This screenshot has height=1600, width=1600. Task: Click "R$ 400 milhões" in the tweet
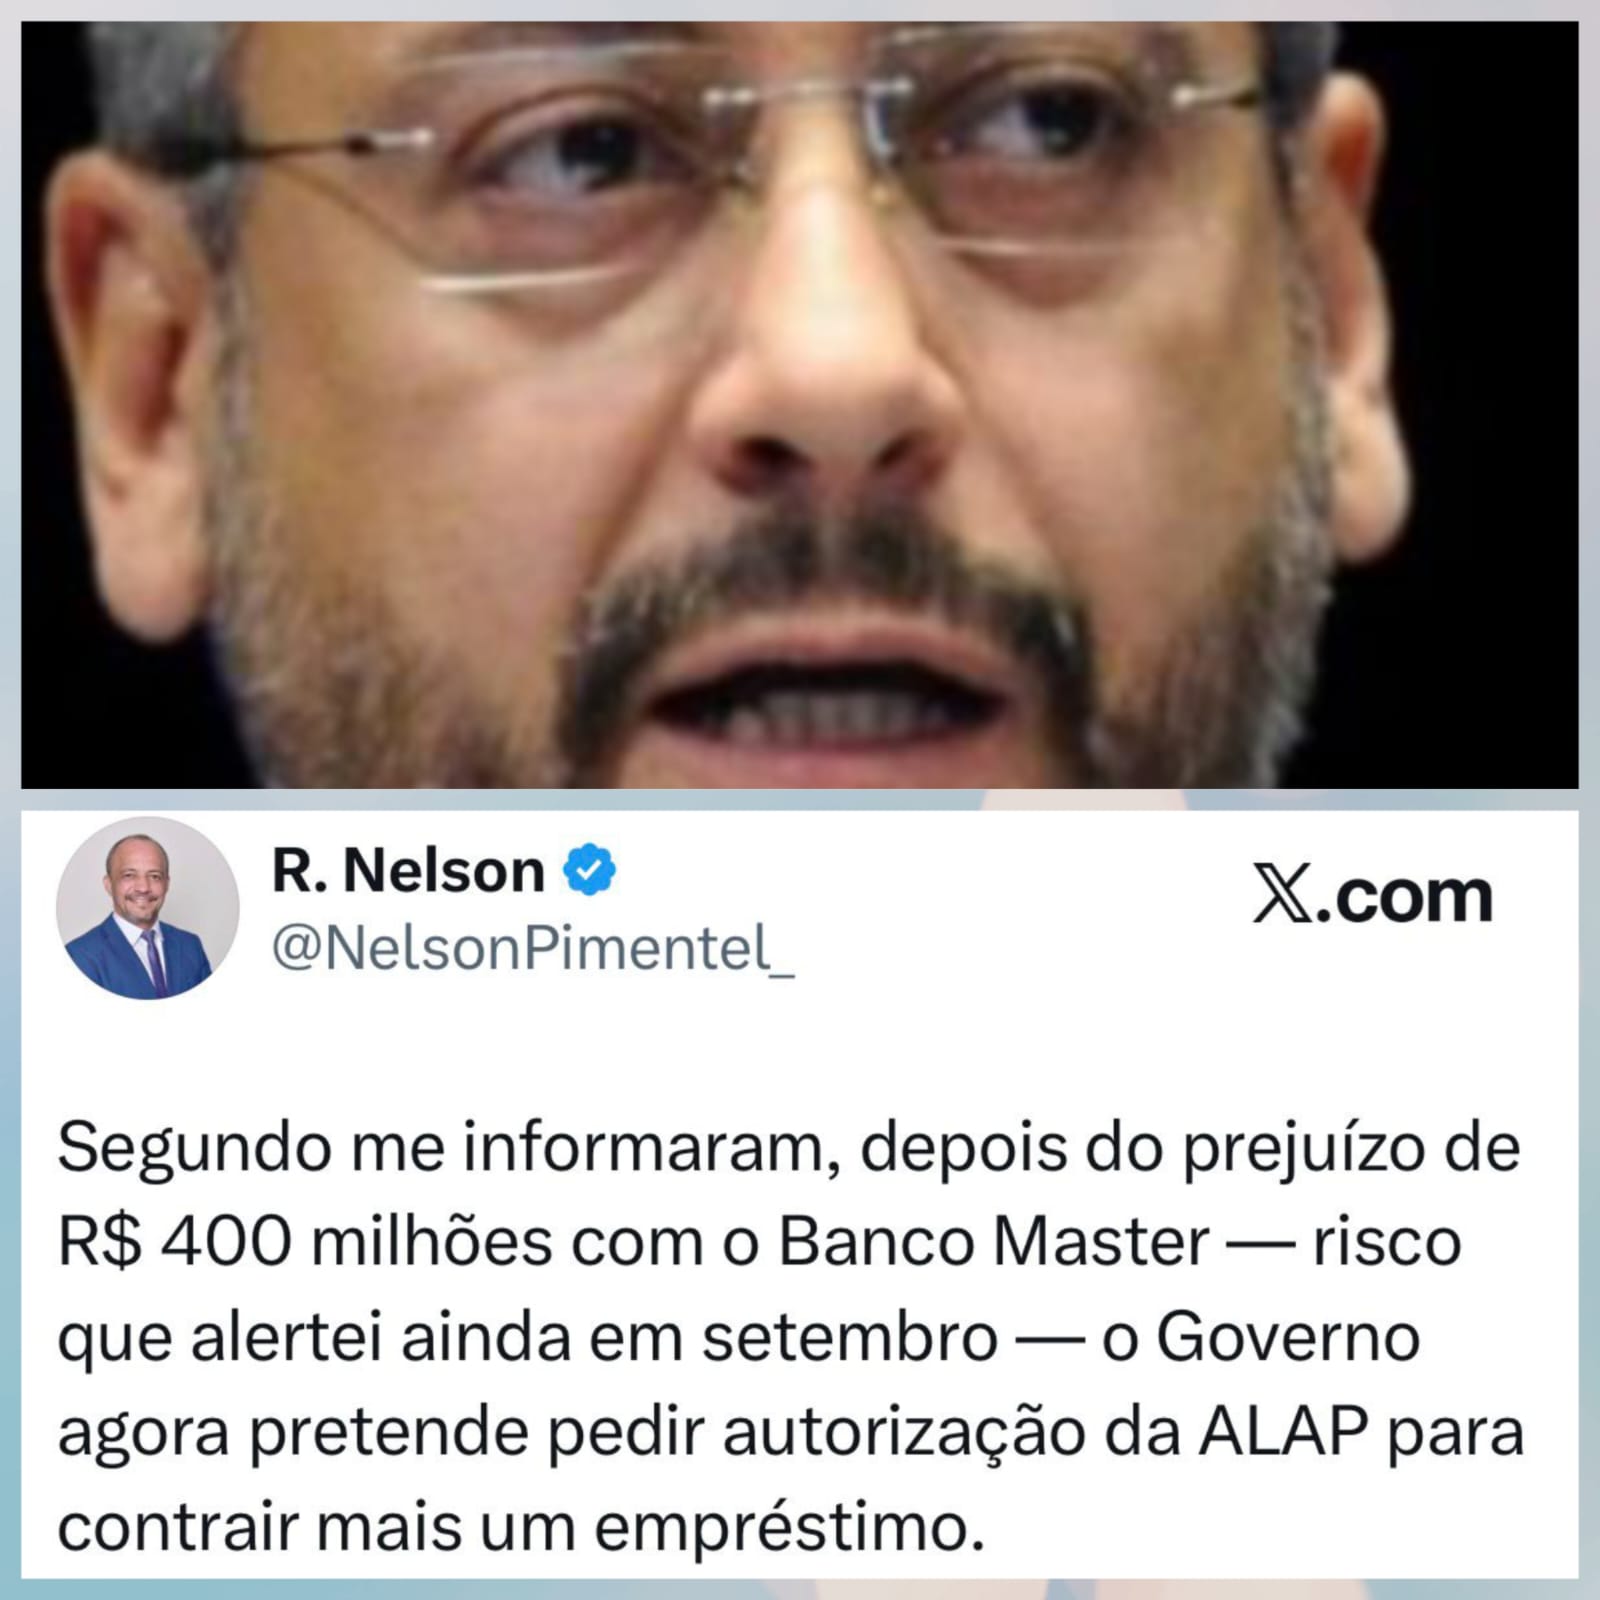coord(305,1243)
